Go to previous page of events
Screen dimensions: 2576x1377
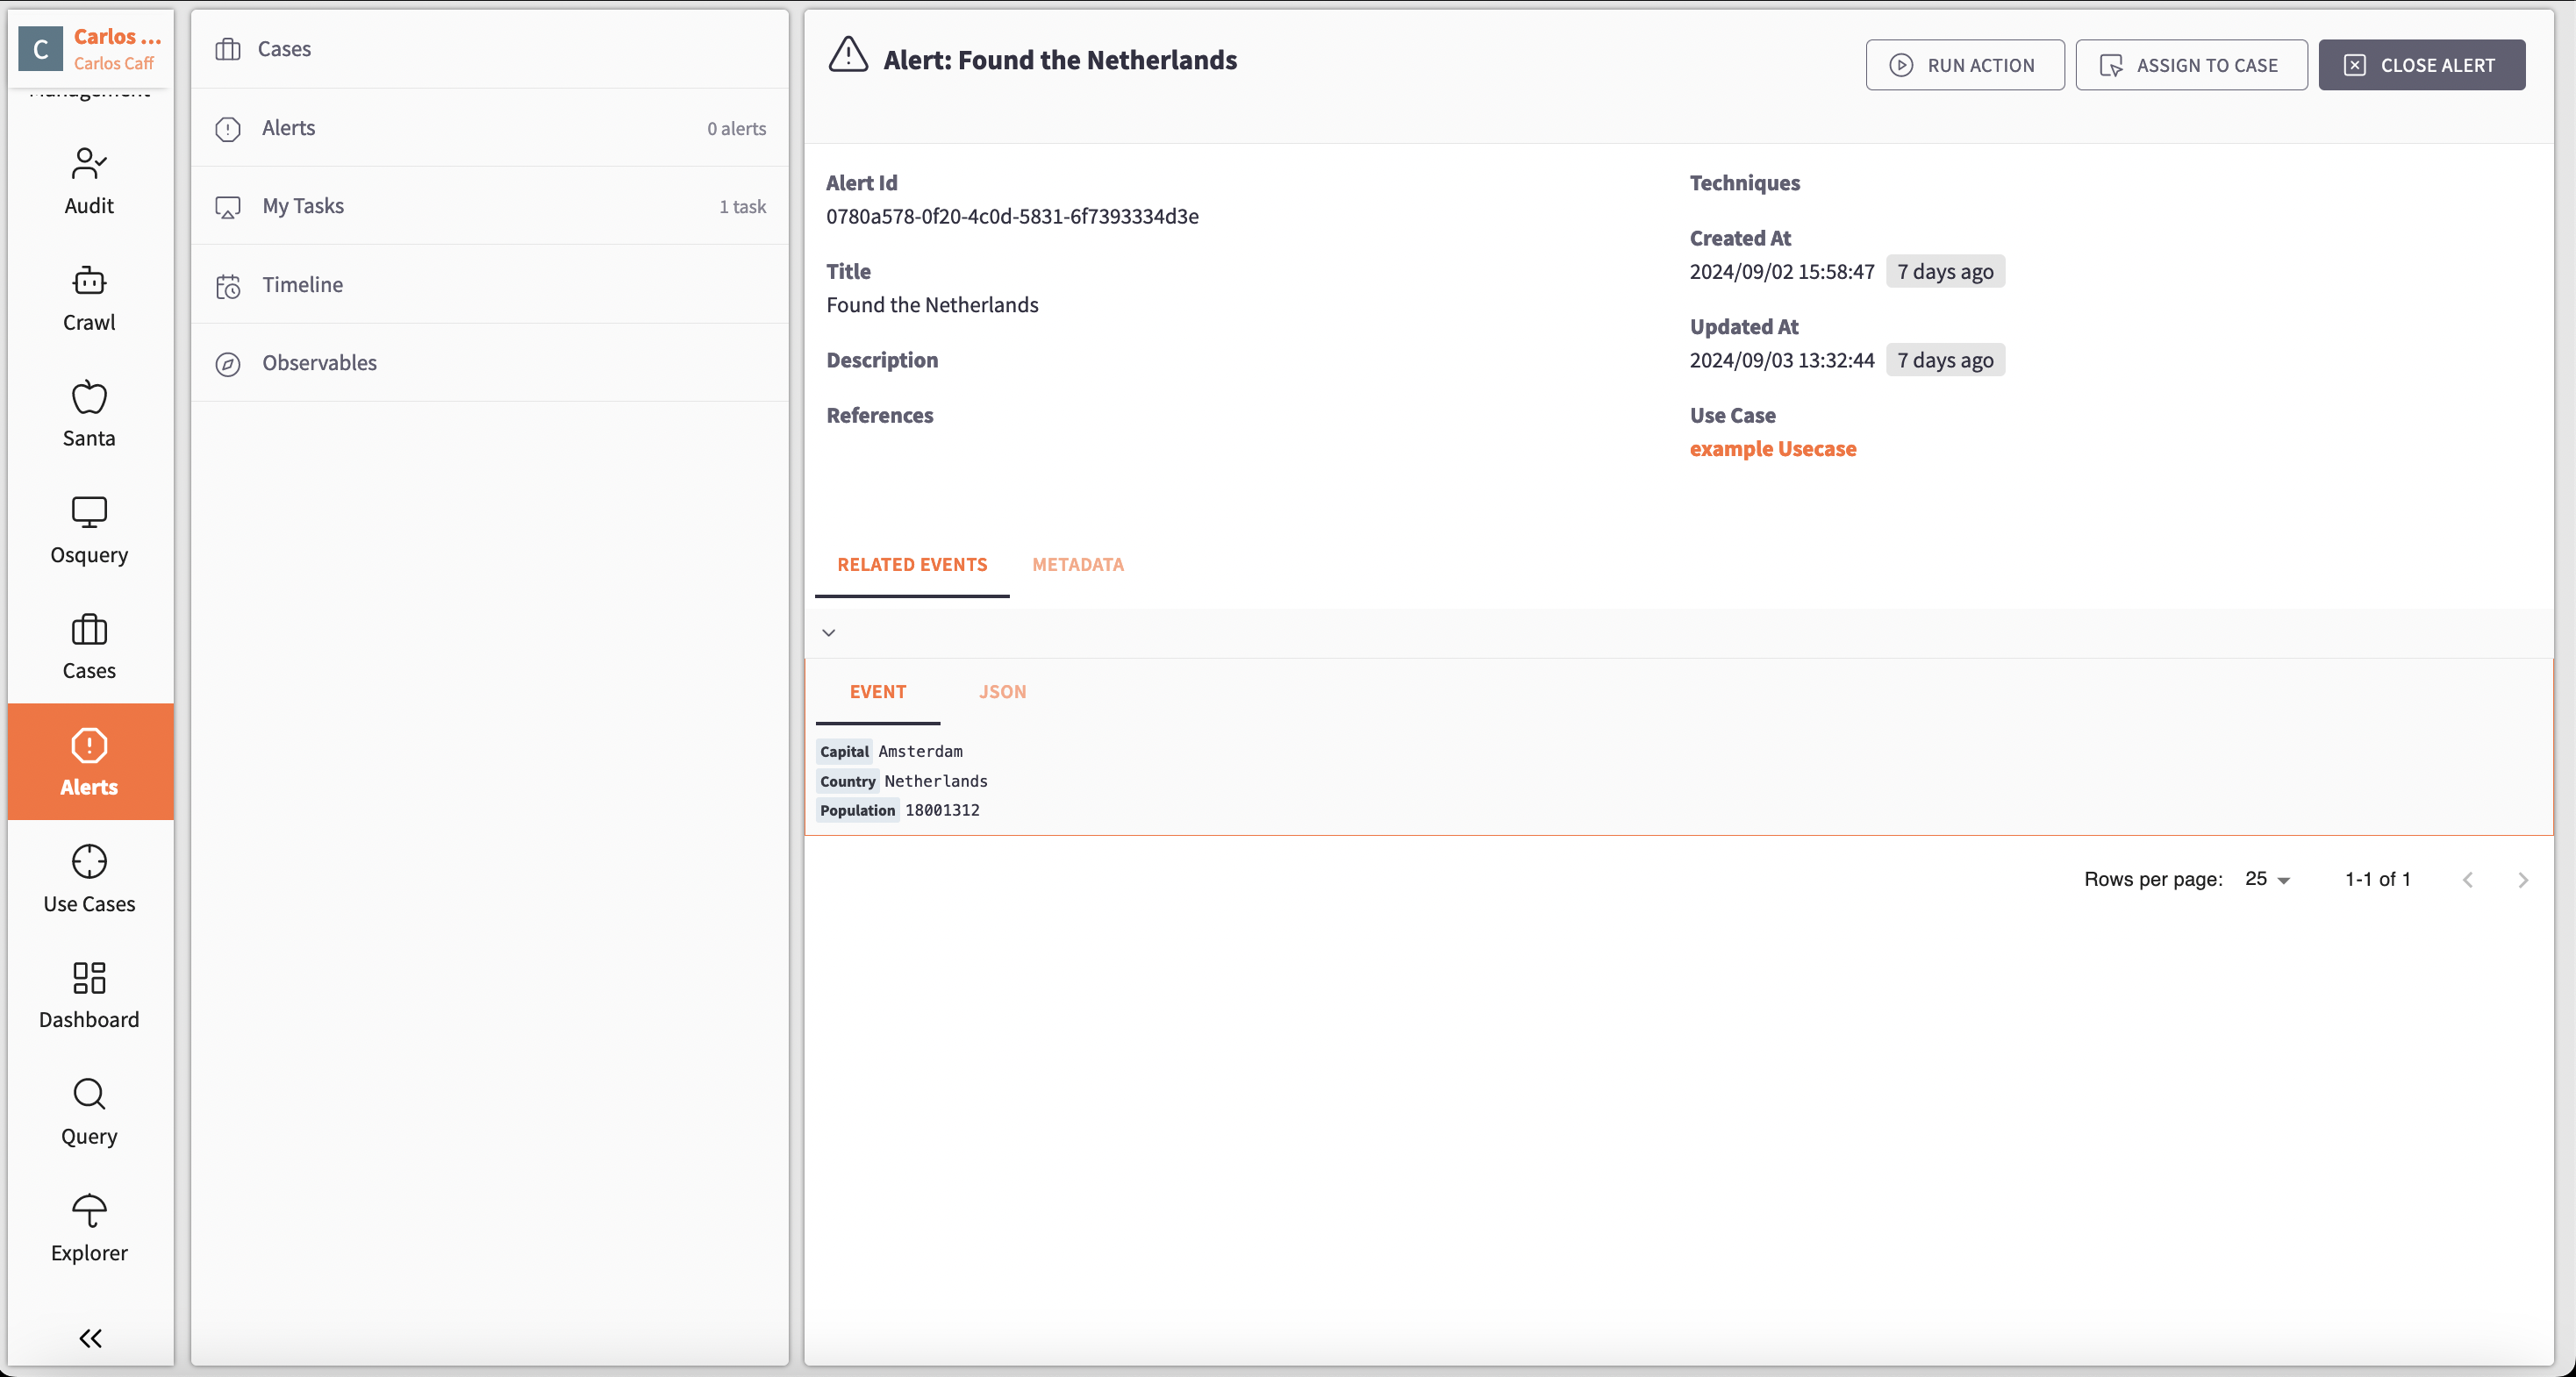(x=2468, y=880)
